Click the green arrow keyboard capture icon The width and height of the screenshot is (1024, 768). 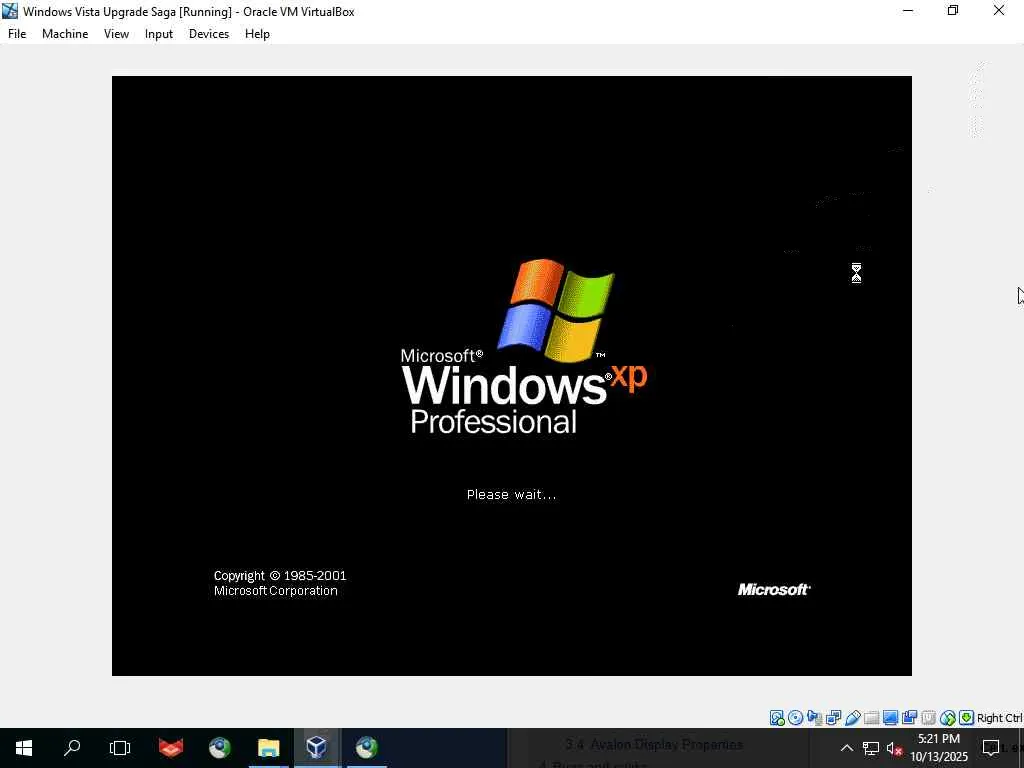(967, 718)
